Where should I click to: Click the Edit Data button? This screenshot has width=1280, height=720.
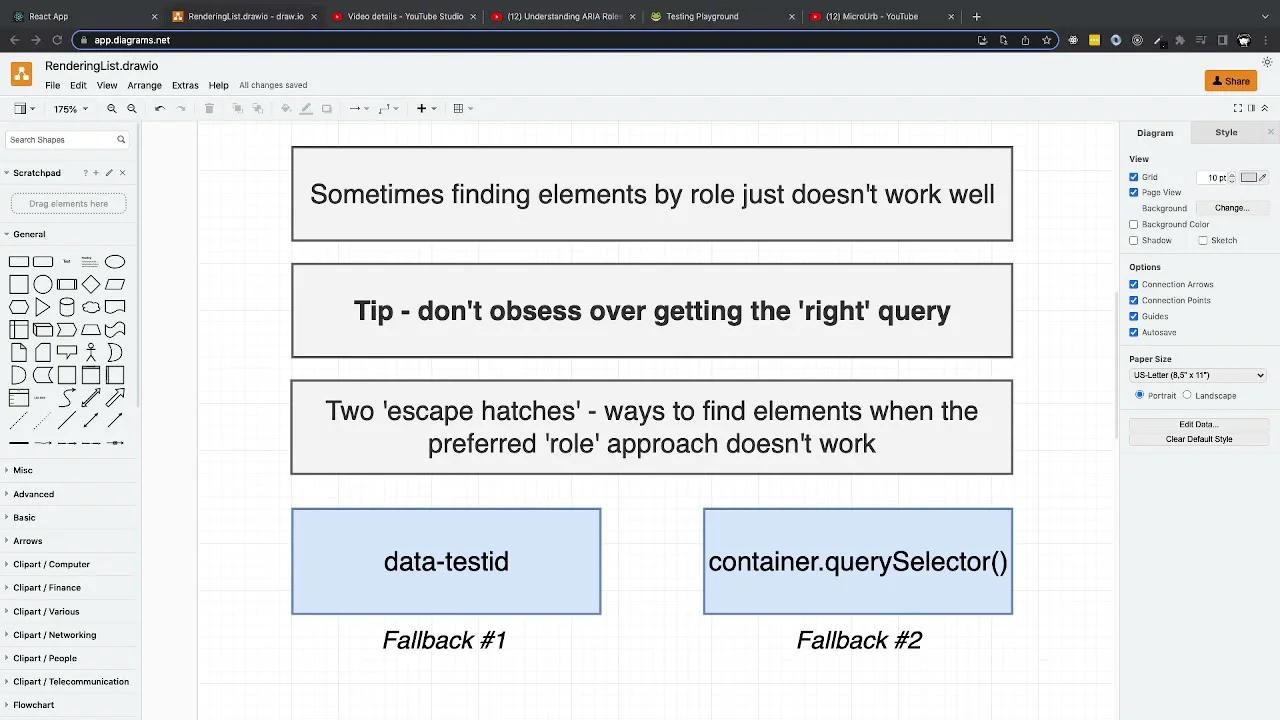(x=1197, y=422)
